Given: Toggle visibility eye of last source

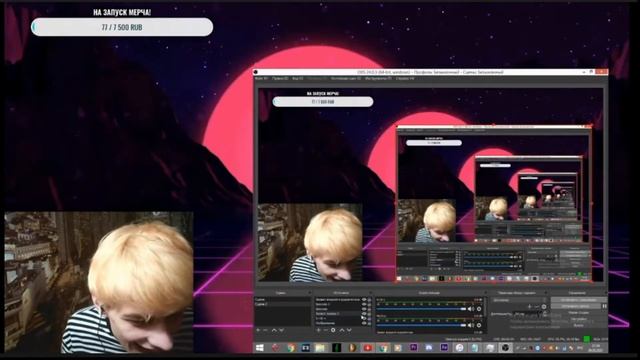Looking at the screenshot, I should [x=364, y=323].
